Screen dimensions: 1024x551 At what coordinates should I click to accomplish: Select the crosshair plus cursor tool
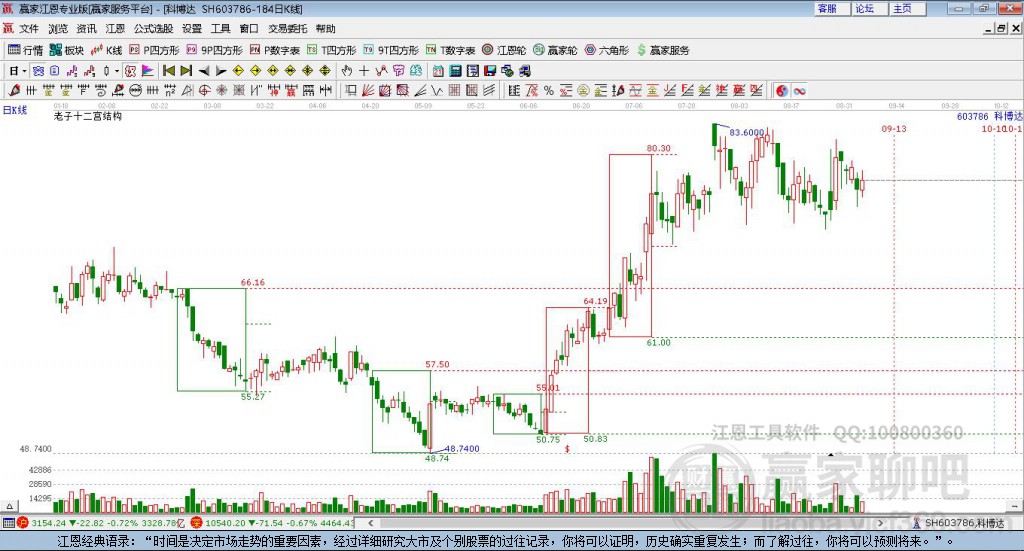(364, 71)
